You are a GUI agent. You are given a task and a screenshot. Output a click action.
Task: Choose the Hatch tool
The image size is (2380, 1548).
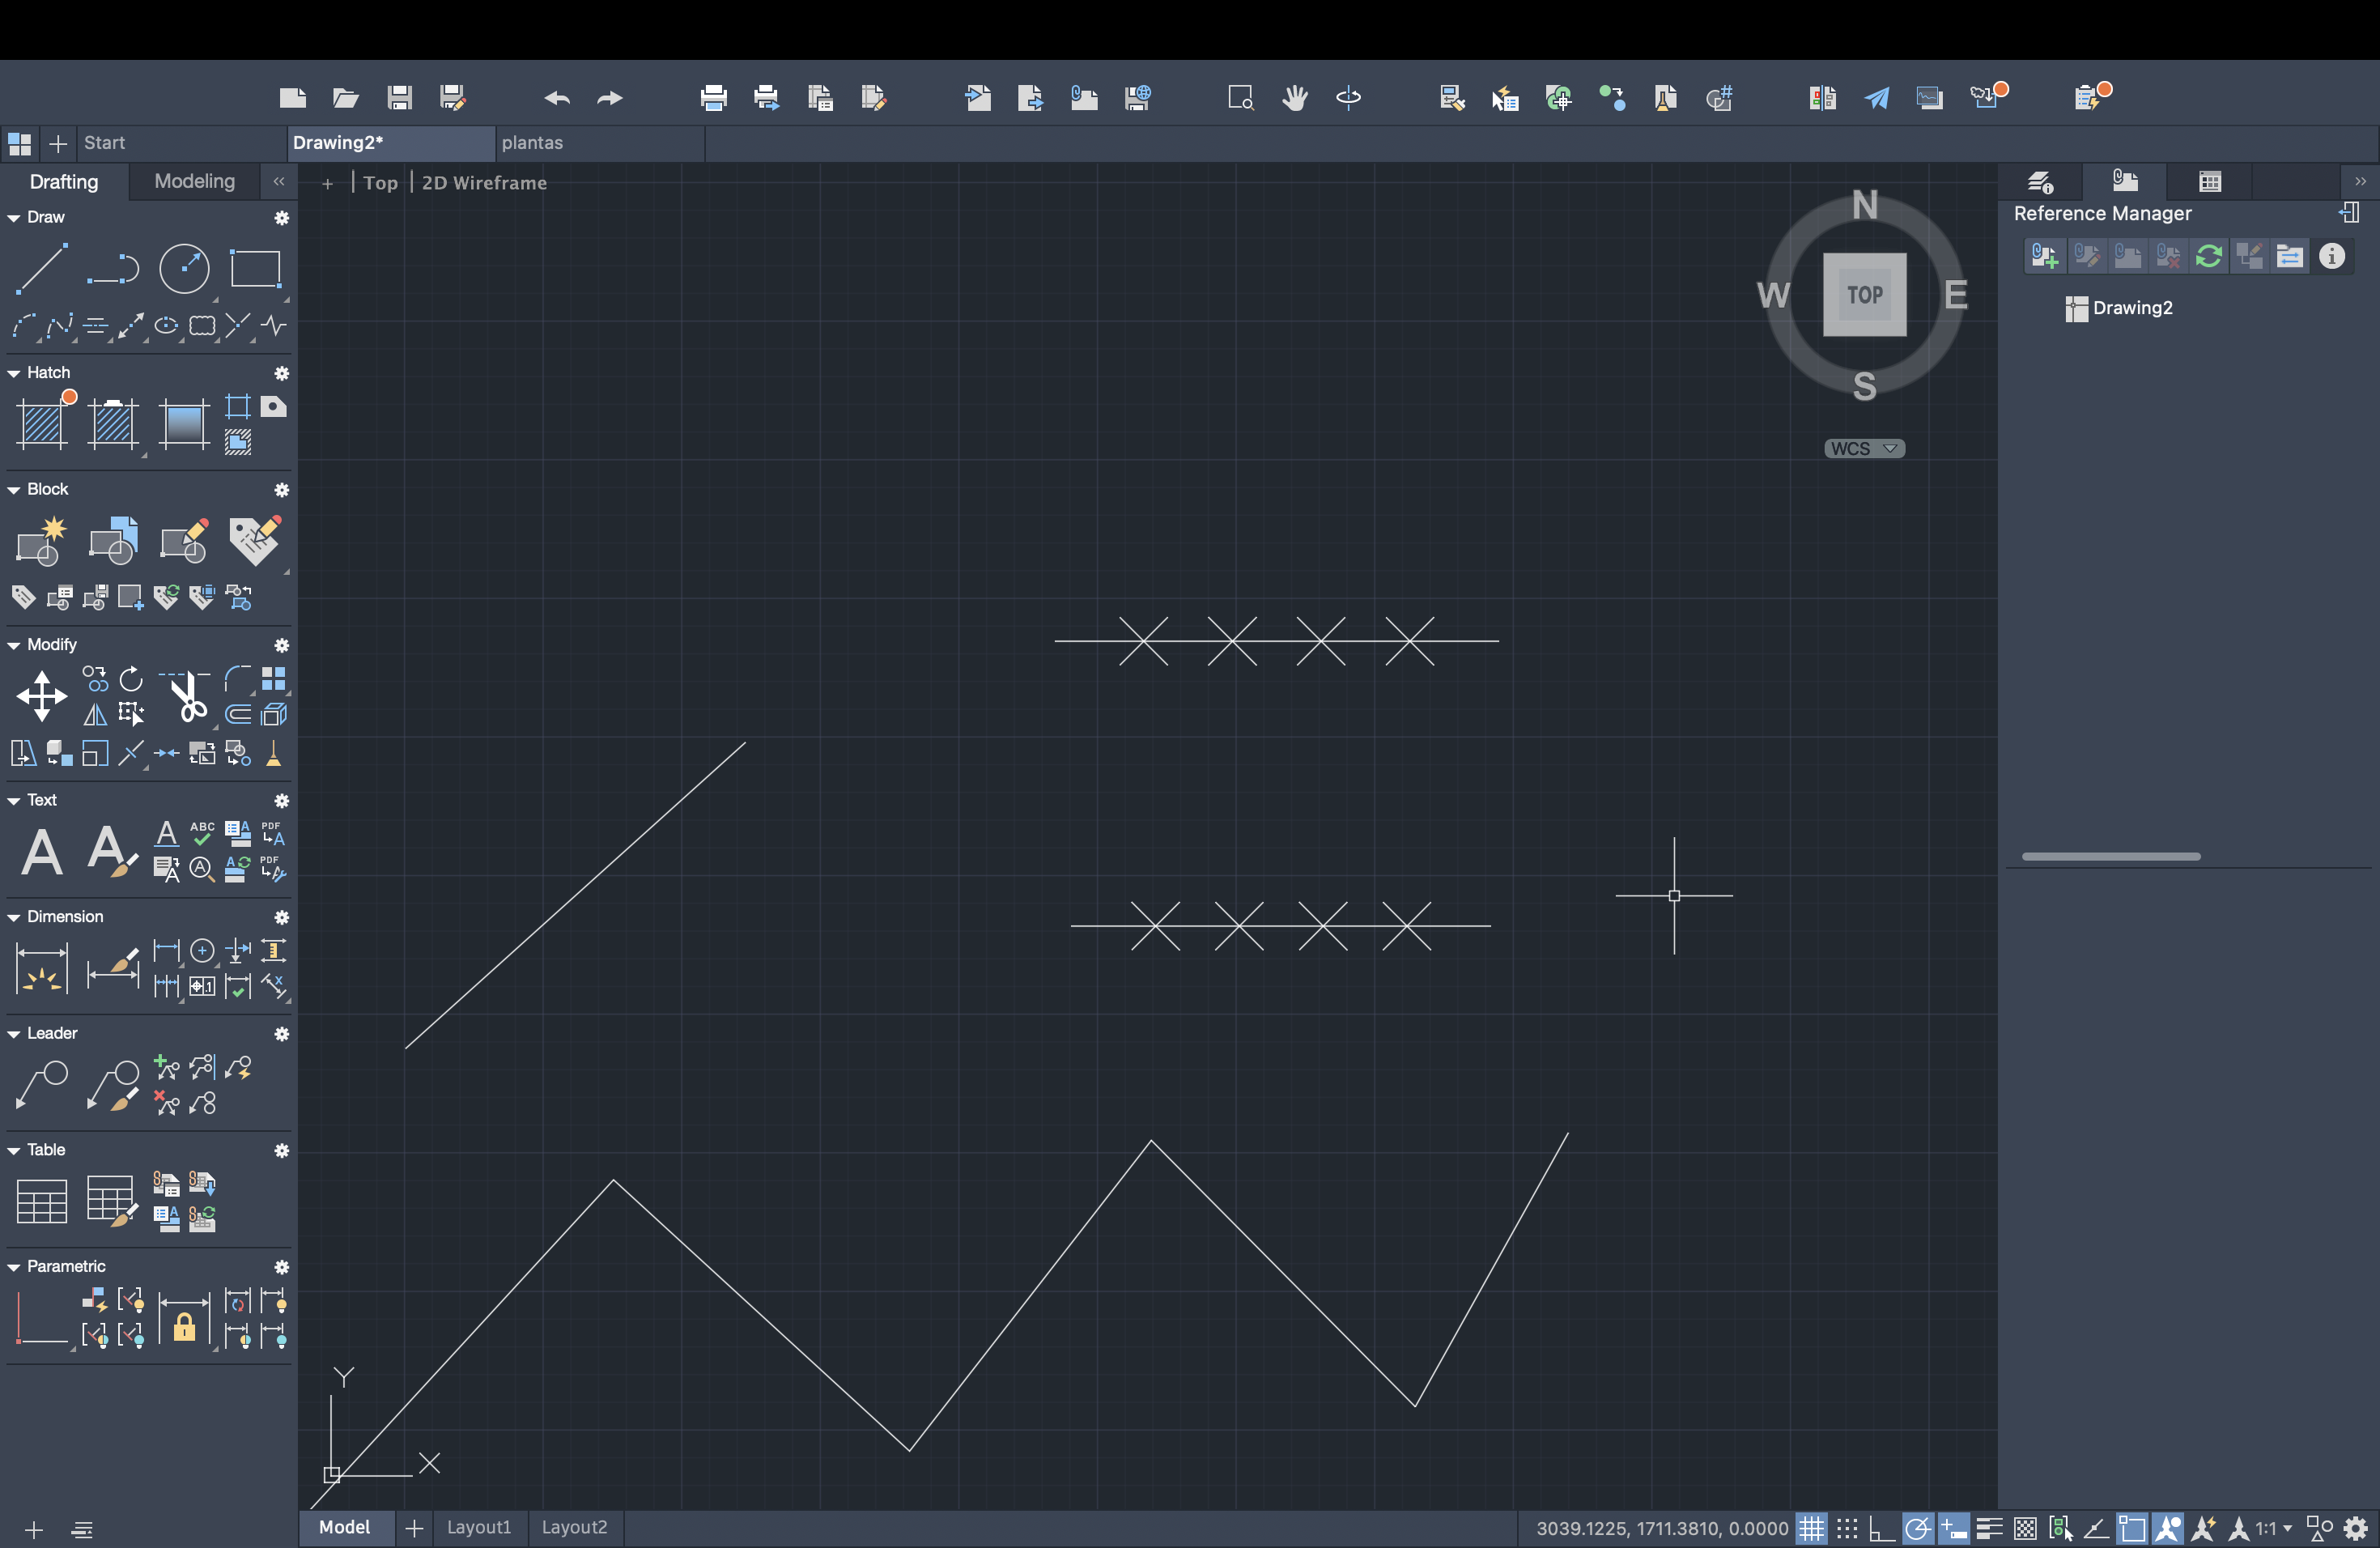point(42,424)
